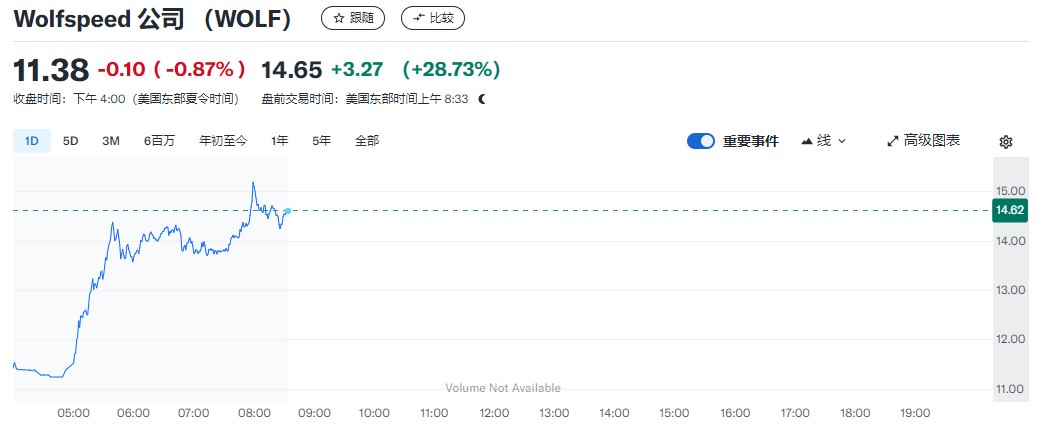Toggle the 重要事件 key events switch
The height and width of the screenshot is (442, 1048).
tap(701, 141)
